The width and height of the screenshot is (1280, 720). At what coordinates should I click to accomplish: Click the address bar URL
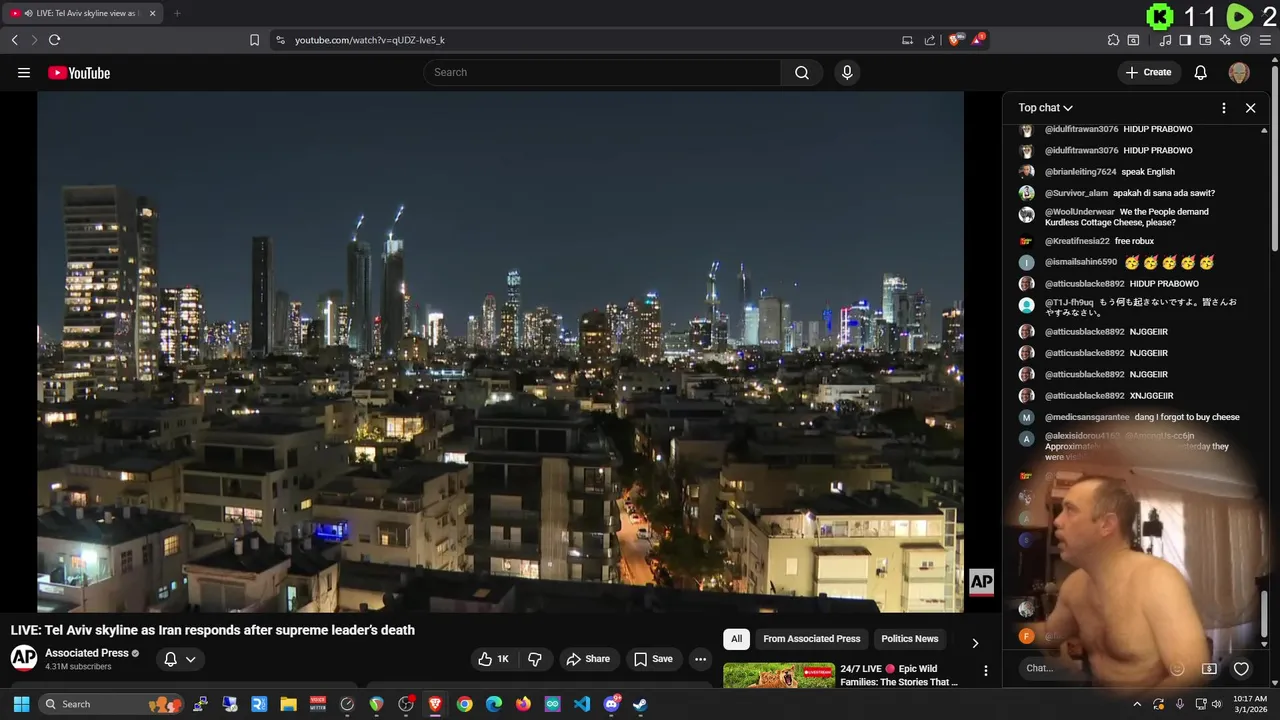coord(370,40)
